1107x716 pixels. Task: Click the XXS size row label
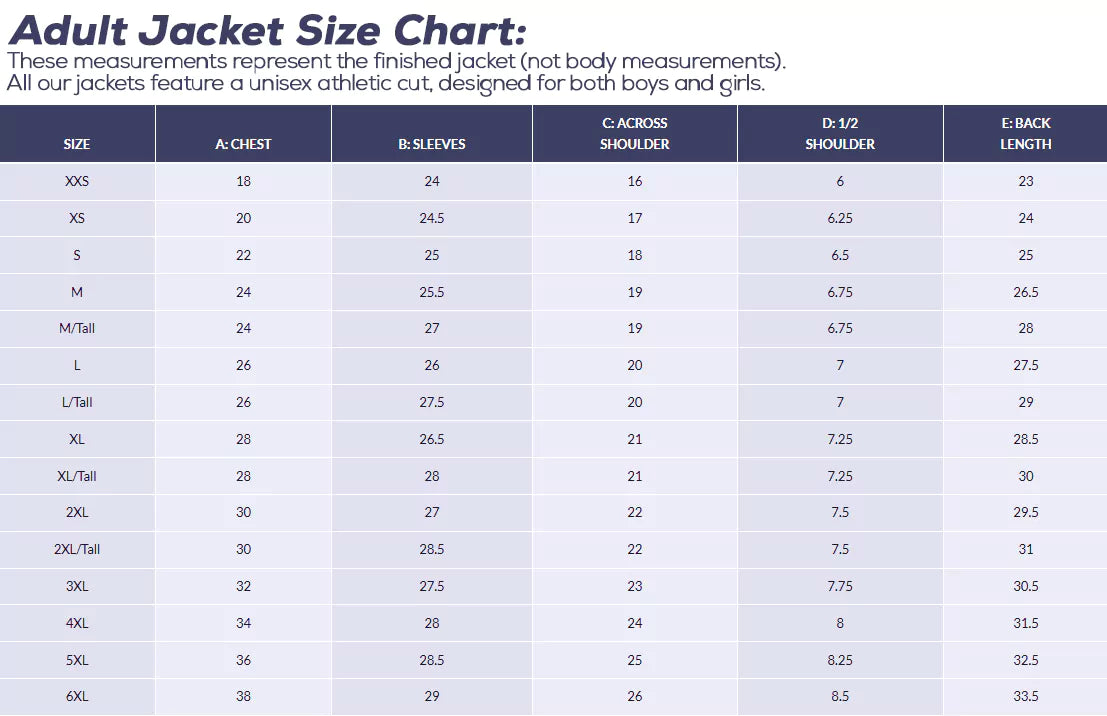click(77, 181)
